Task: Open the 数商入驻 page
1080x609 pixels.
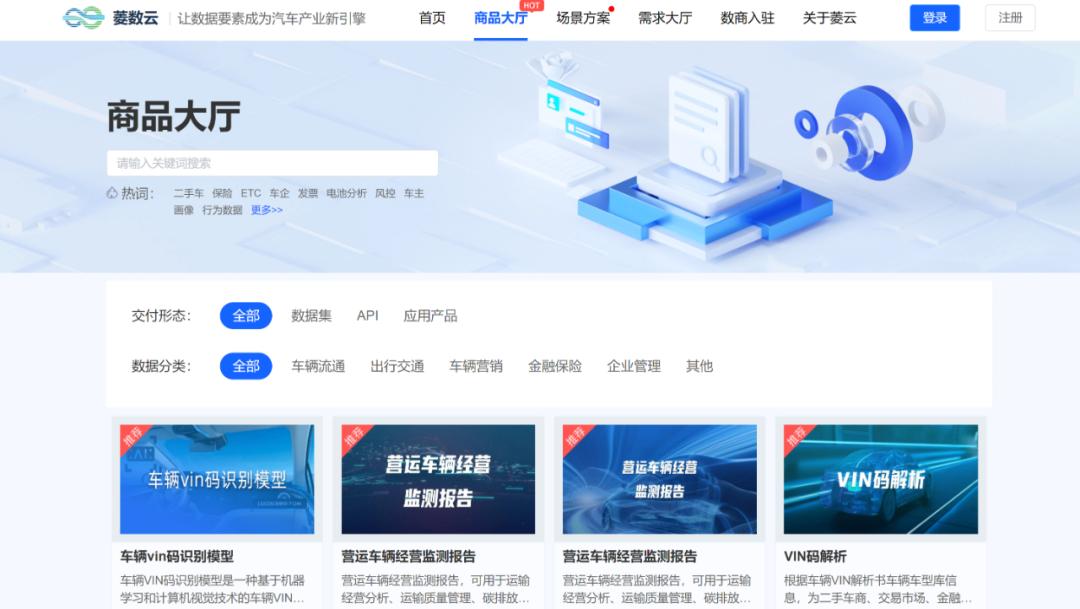Action: [747, 18]
